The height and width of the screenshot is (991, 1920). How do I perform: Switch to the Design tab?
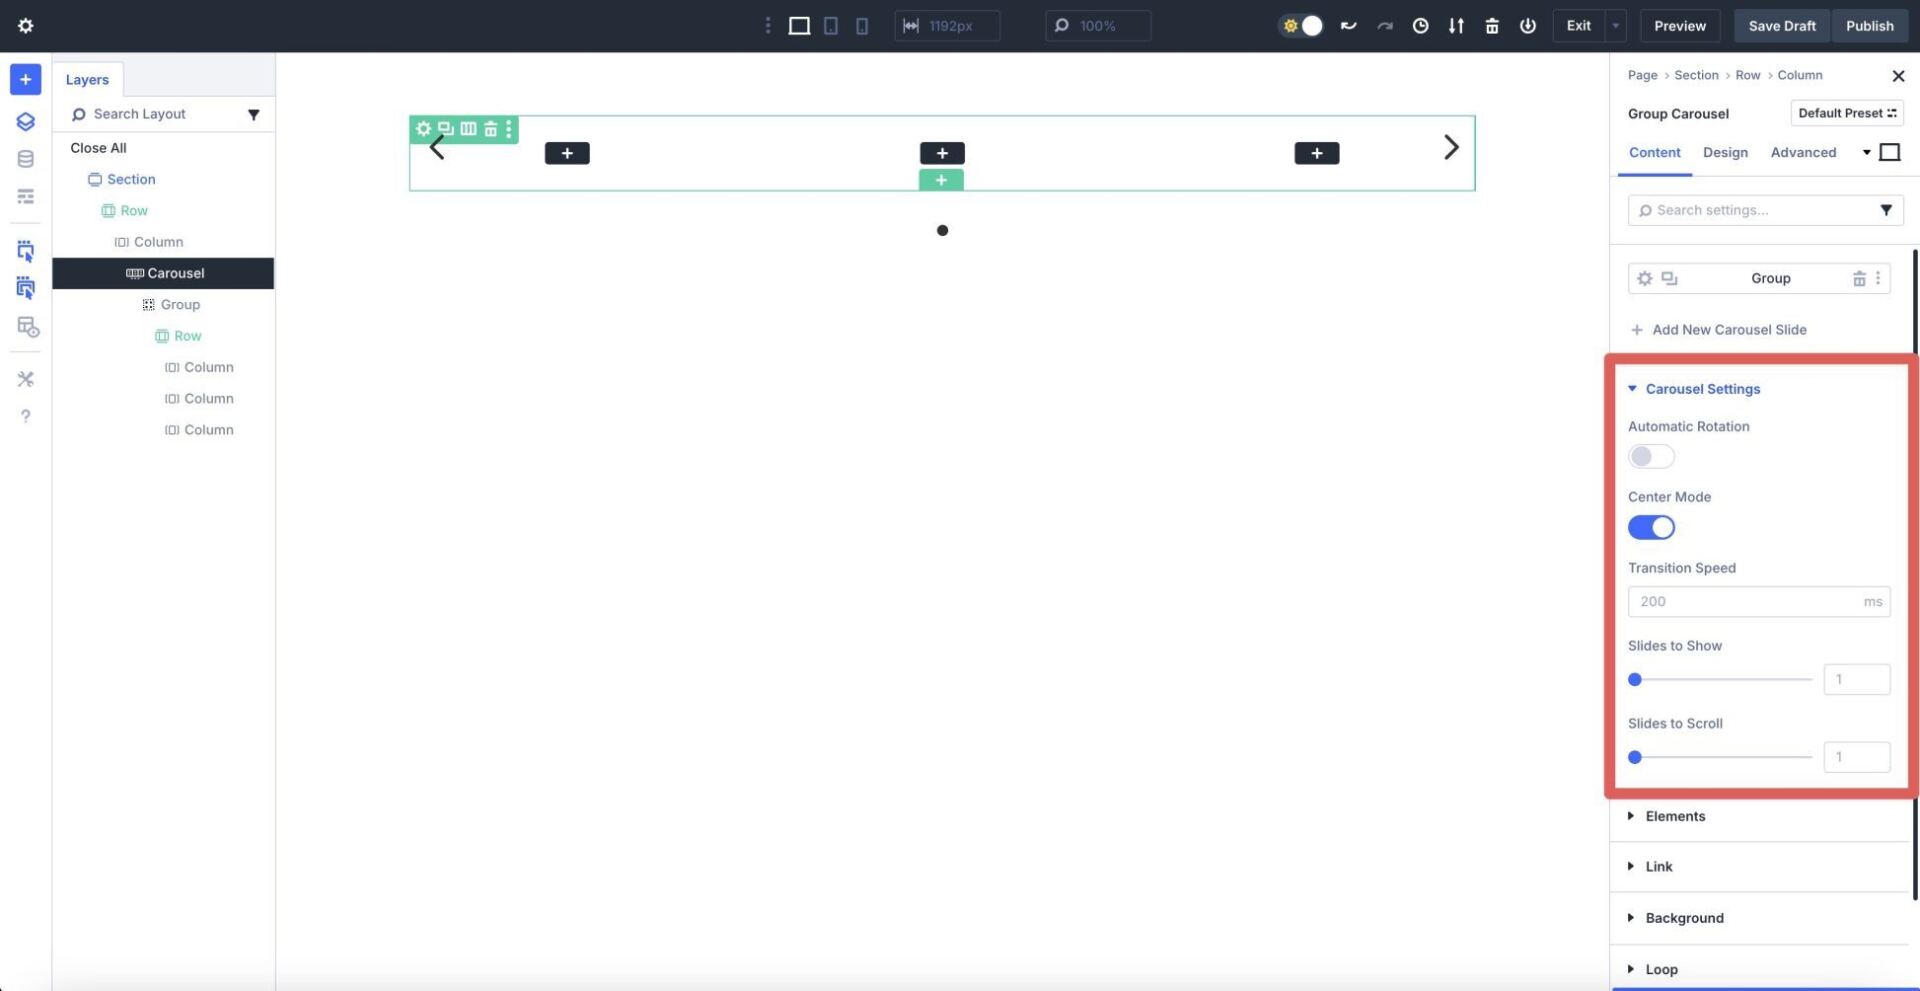coord(1725,152)
